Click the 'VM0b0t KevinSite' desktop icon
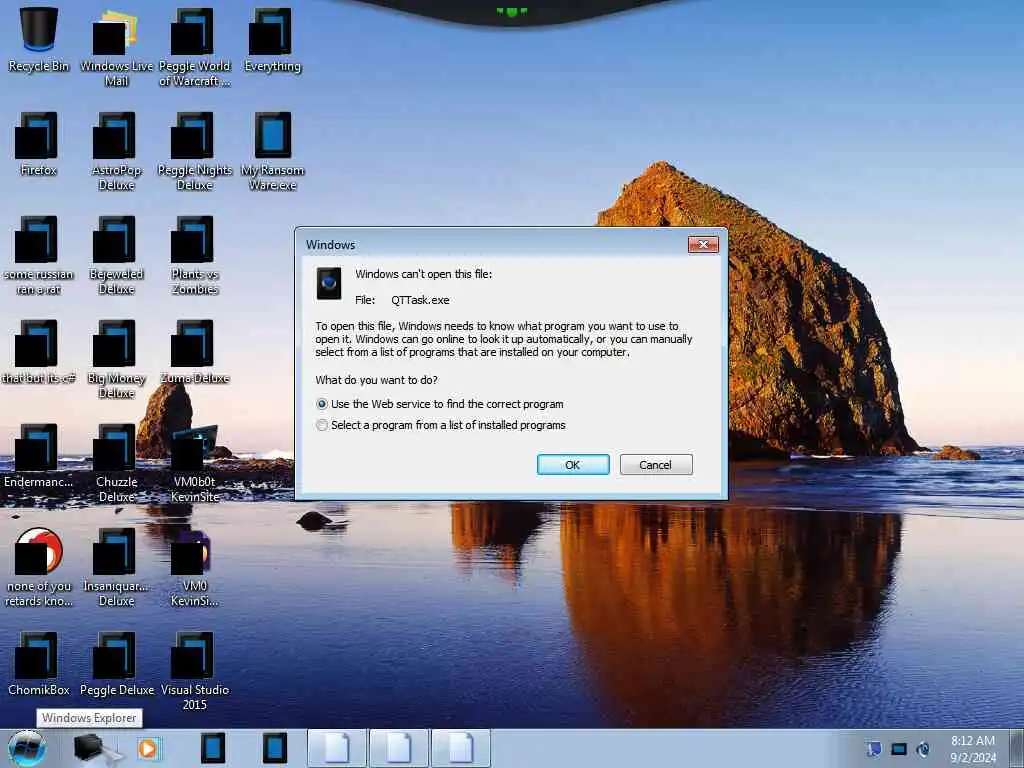 click(x=195, y=464)
